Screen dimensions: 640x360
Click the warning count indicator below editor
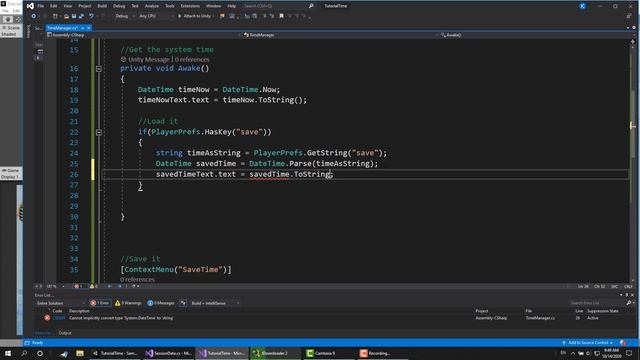click(x=93, y=287)
